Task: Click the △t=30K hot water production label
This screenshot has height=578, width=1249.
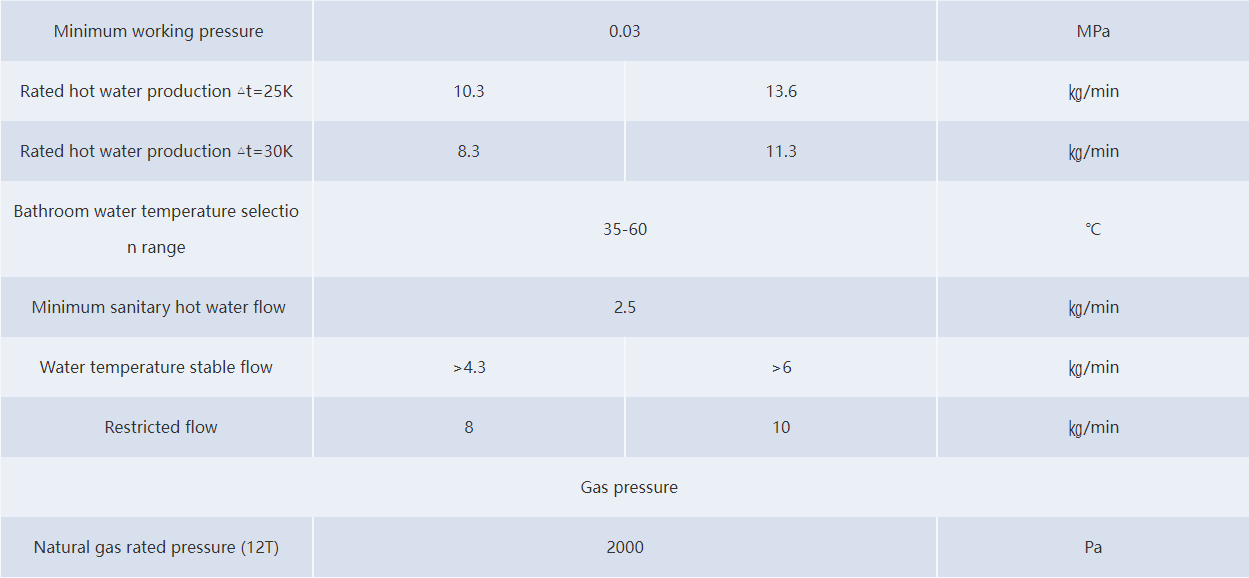Action: tap(157, 151)
